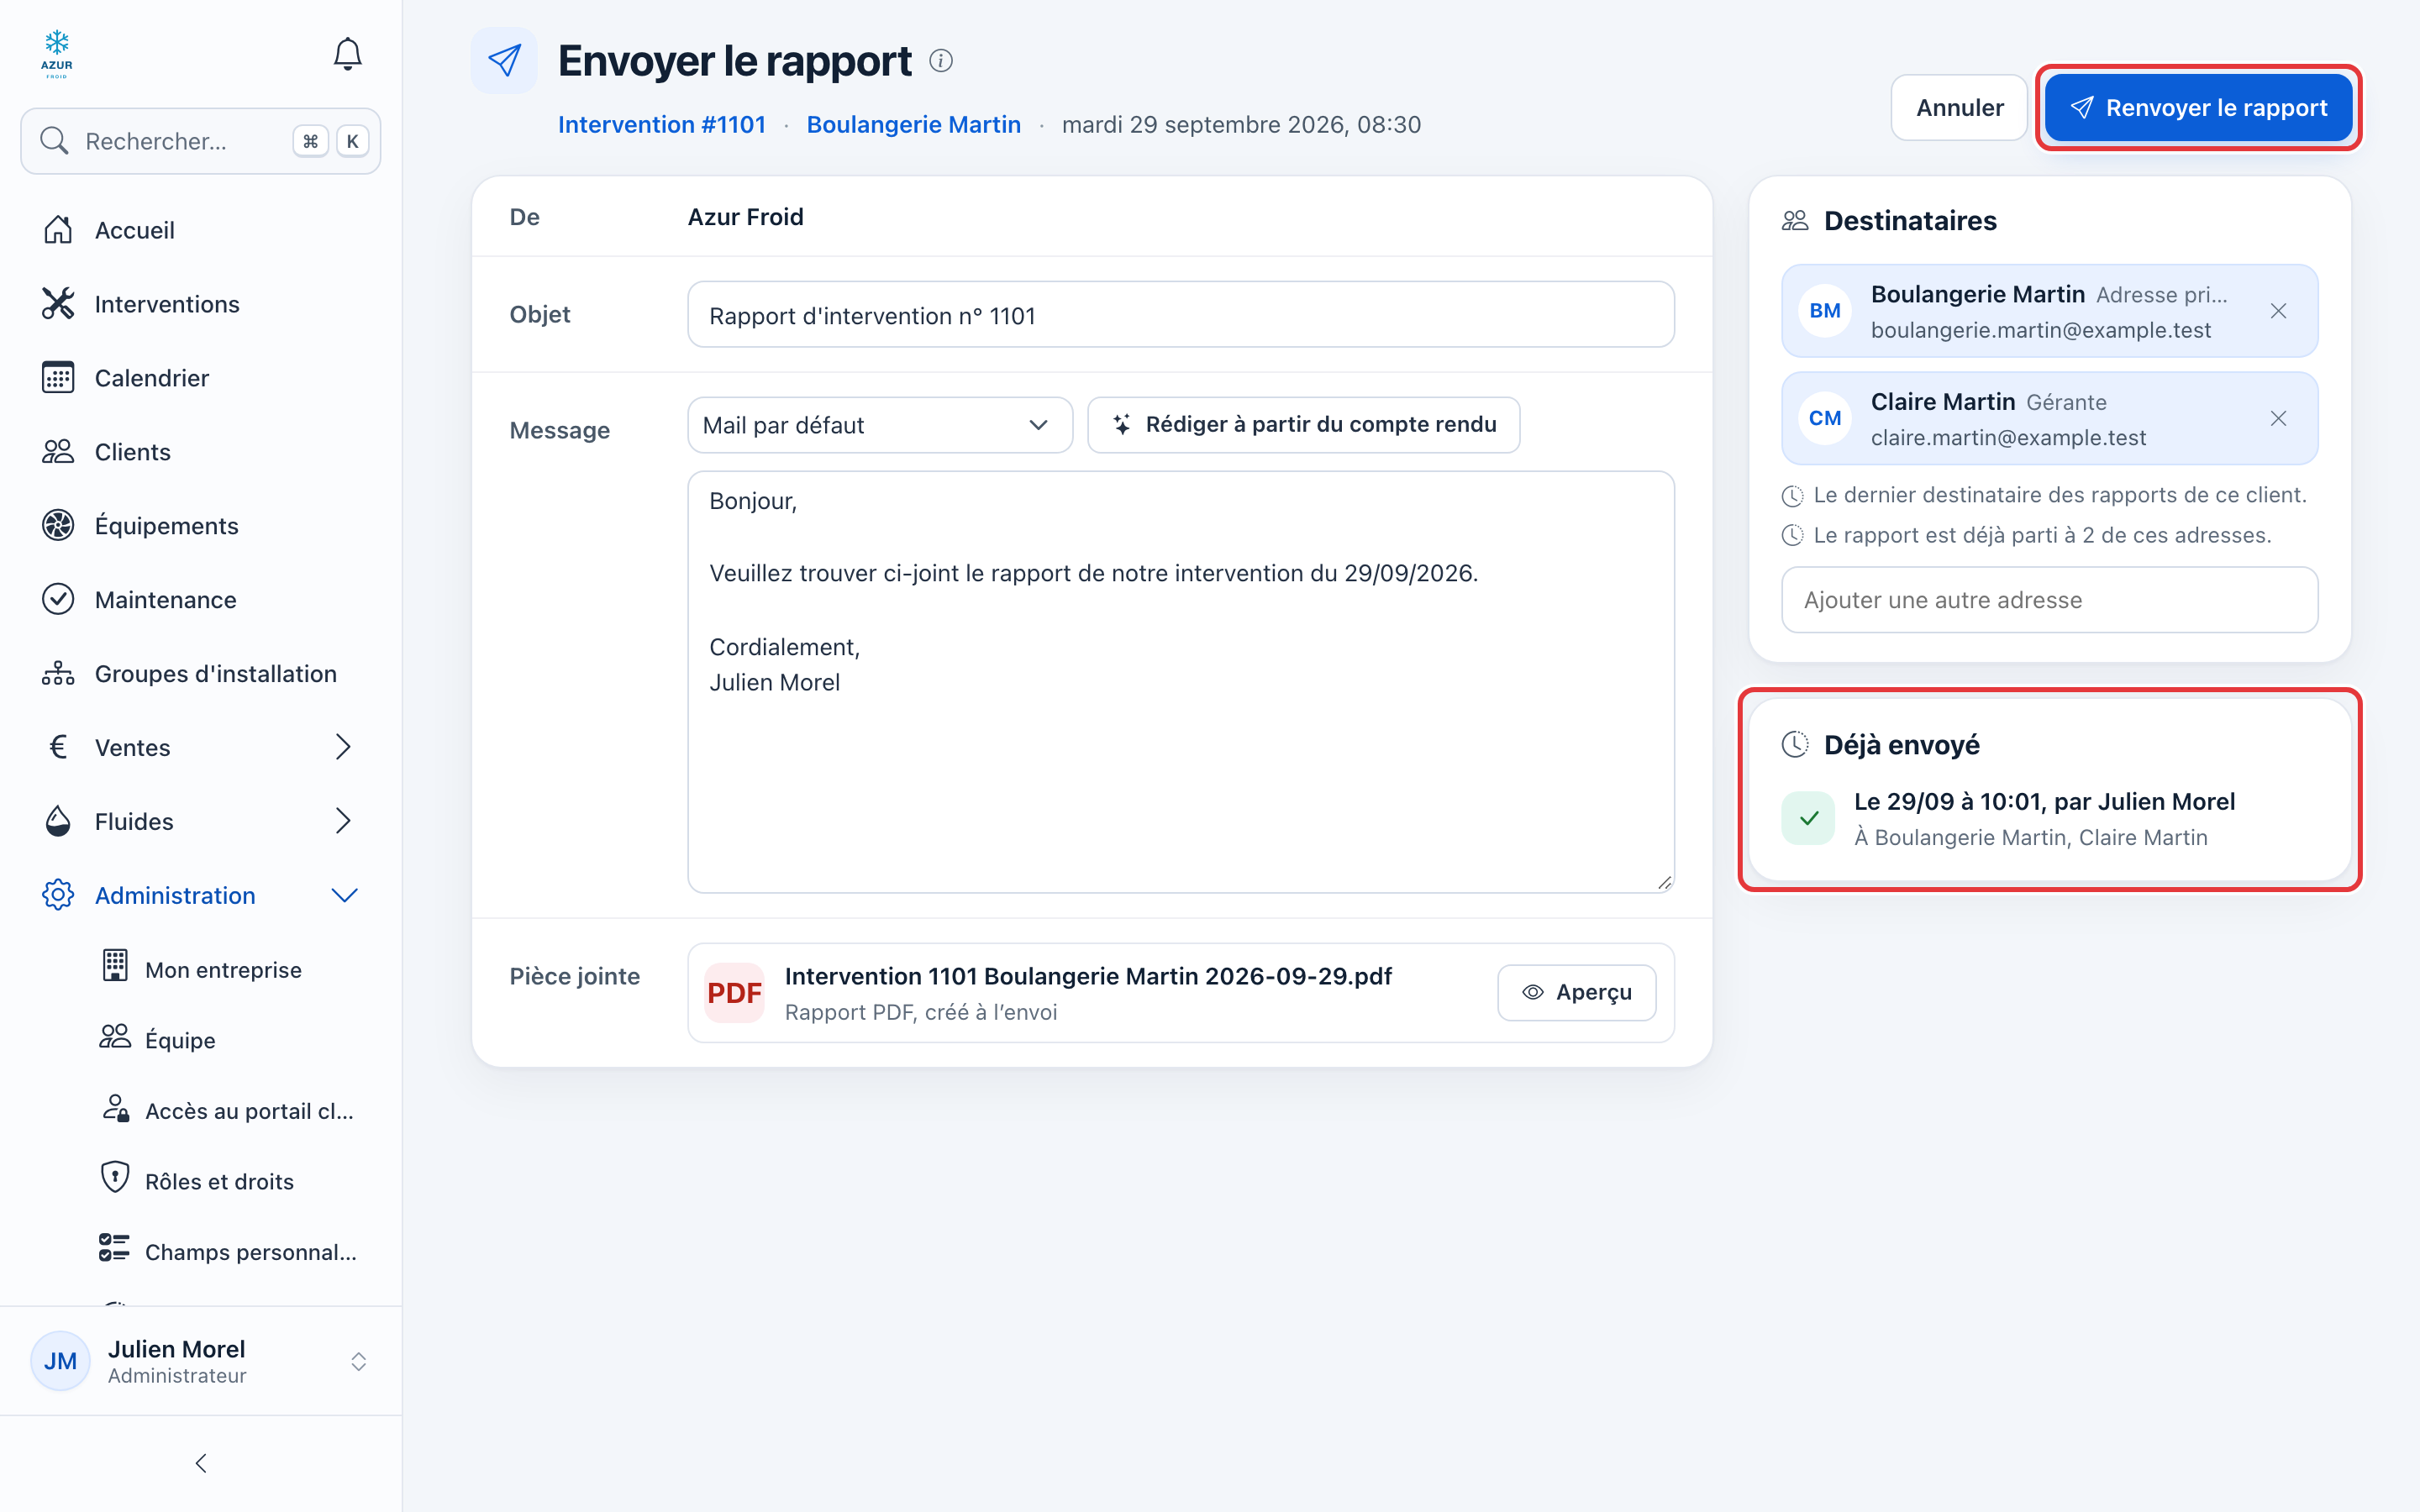Viewport: 2420px width, 1512px height.
Task: Click the Azur Froid logo
Action: 57,54
